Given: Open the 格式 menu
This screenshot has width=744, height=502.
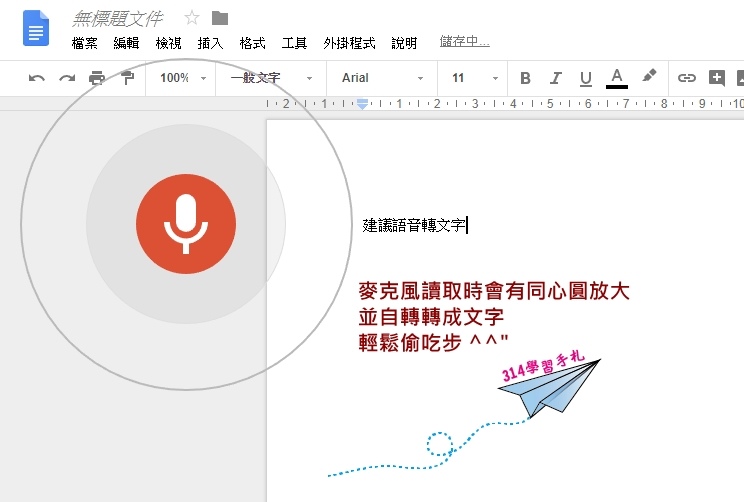Looking at the screenshot, I should [252, 43].
